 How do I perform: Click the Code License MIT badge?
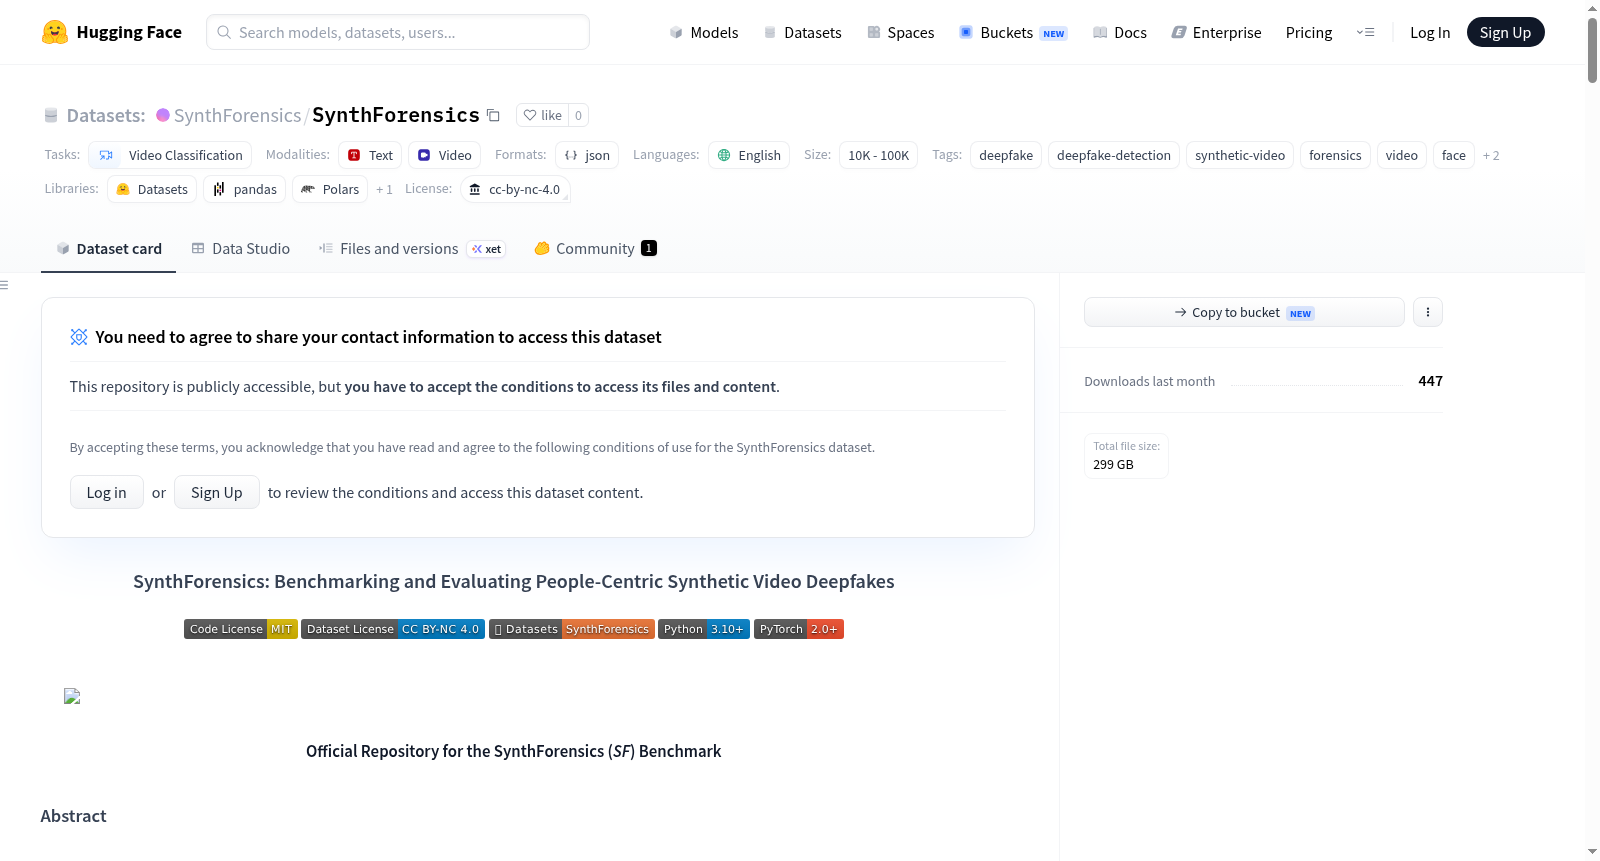[x=241, y=629]
